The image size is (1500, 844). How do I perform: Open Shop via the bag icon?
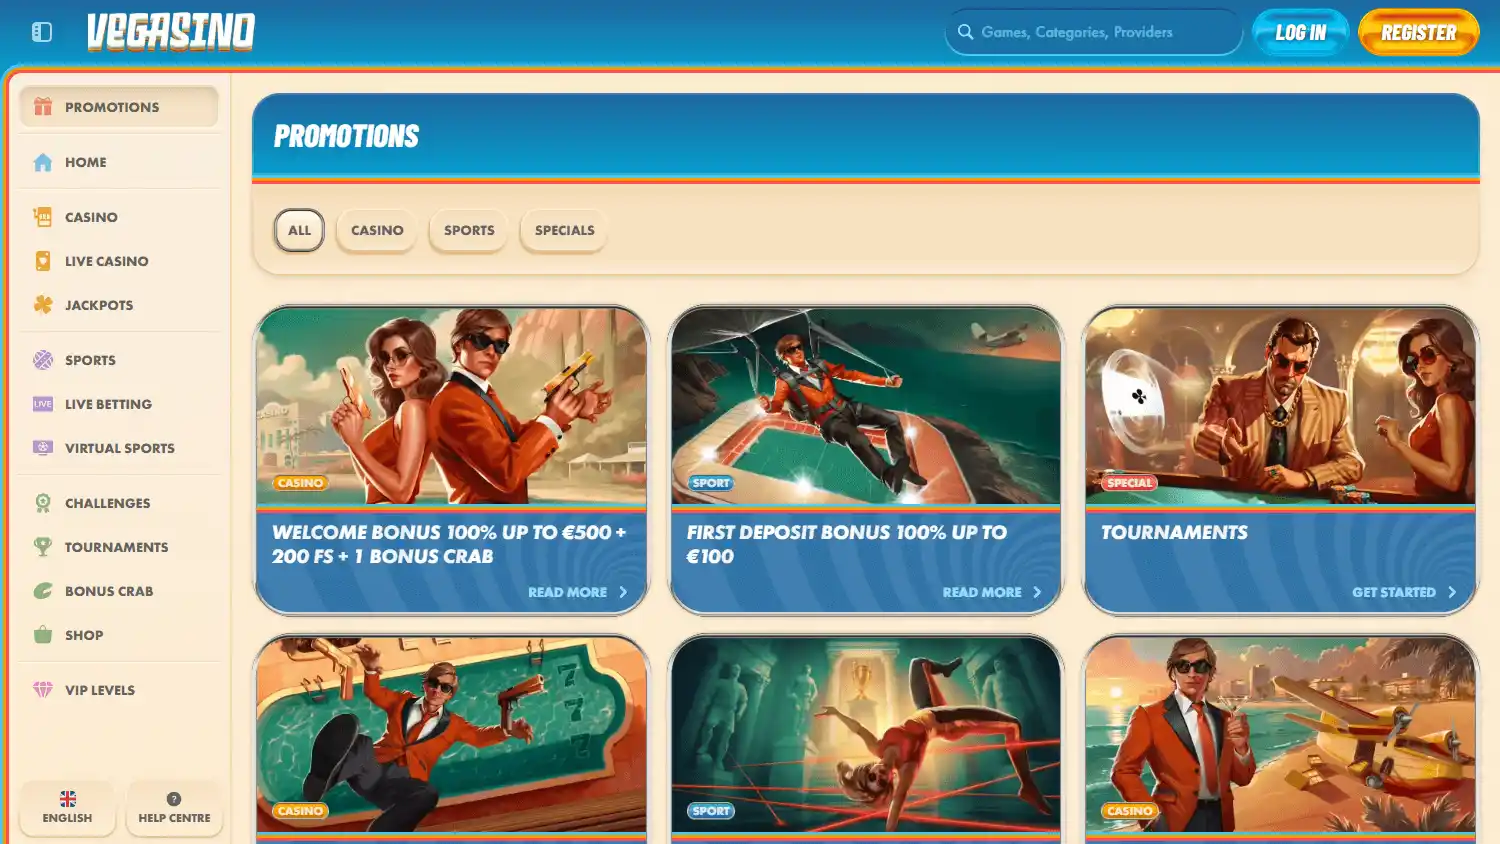tap(43, 635)
